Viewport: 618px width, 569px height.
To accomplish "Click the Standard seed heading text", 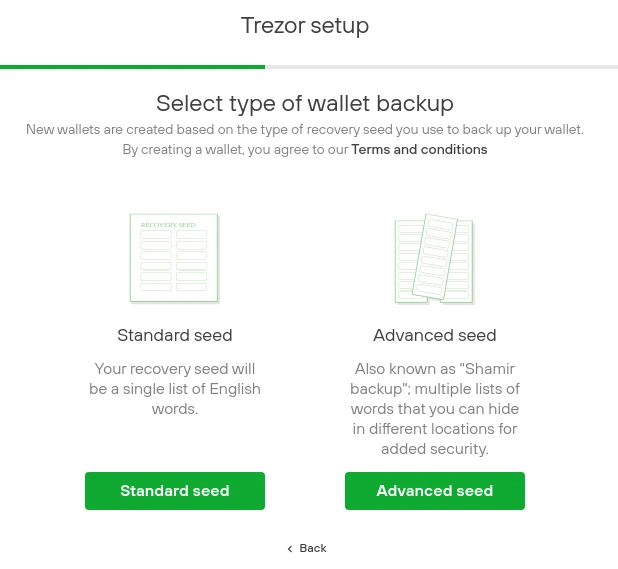I will point(175,336).
